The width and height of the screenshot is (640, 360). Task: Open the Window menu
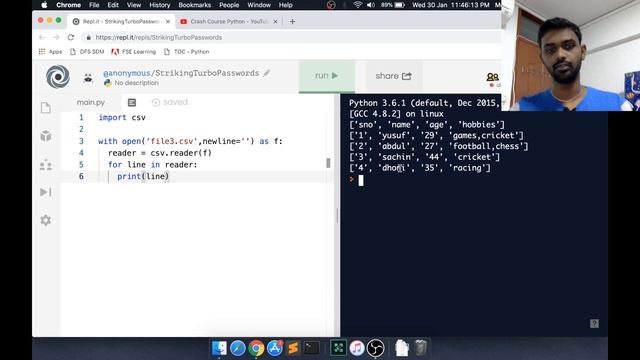point(259,5)
